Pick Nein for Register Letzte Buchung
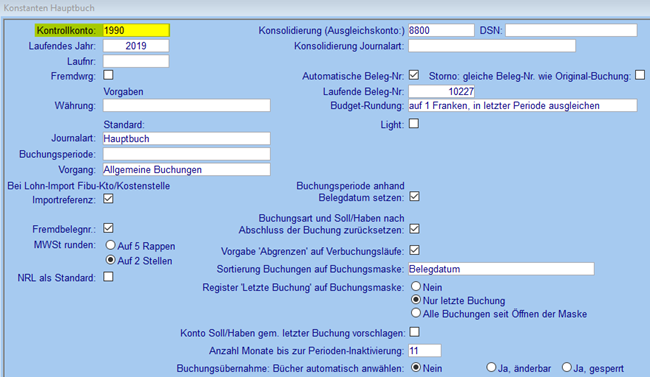 coord(416,286)
